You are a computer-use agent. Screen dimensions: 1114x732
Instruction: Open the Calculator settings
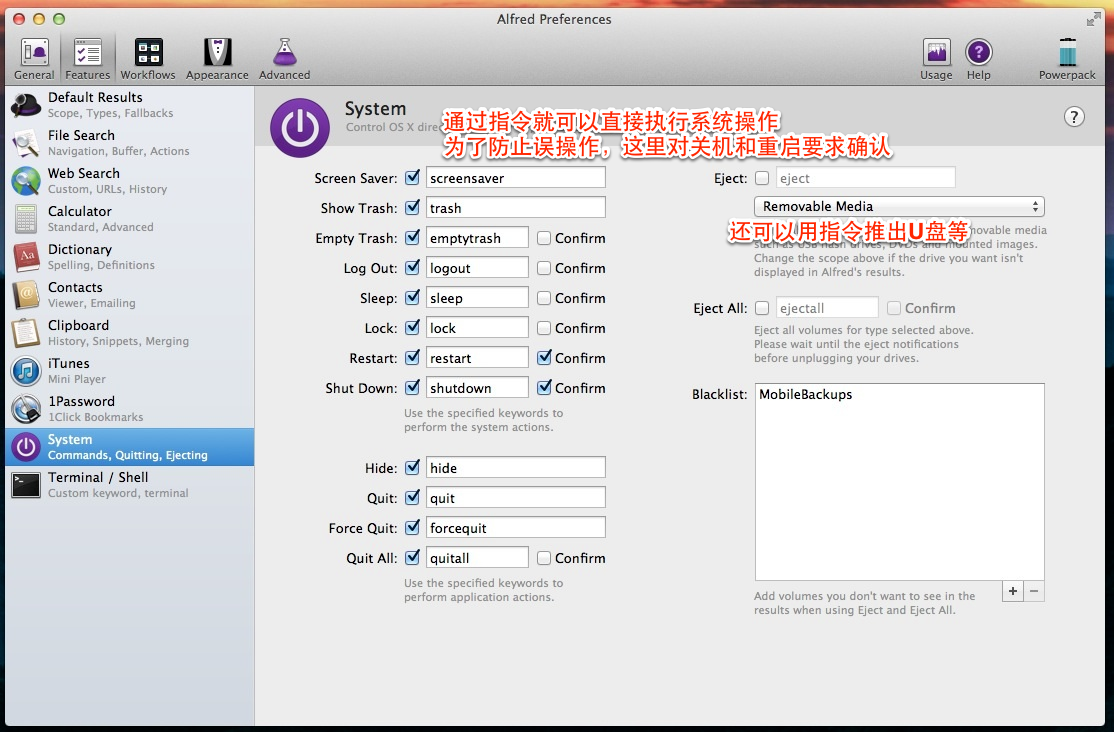click(130, 219)
